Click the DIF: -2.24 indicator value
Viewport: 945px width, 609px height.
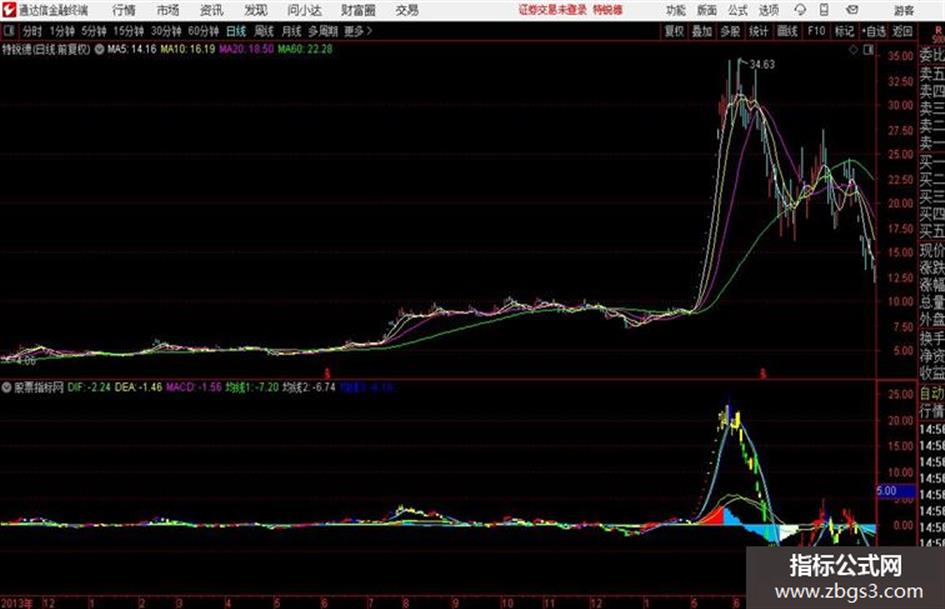[89, 388]
